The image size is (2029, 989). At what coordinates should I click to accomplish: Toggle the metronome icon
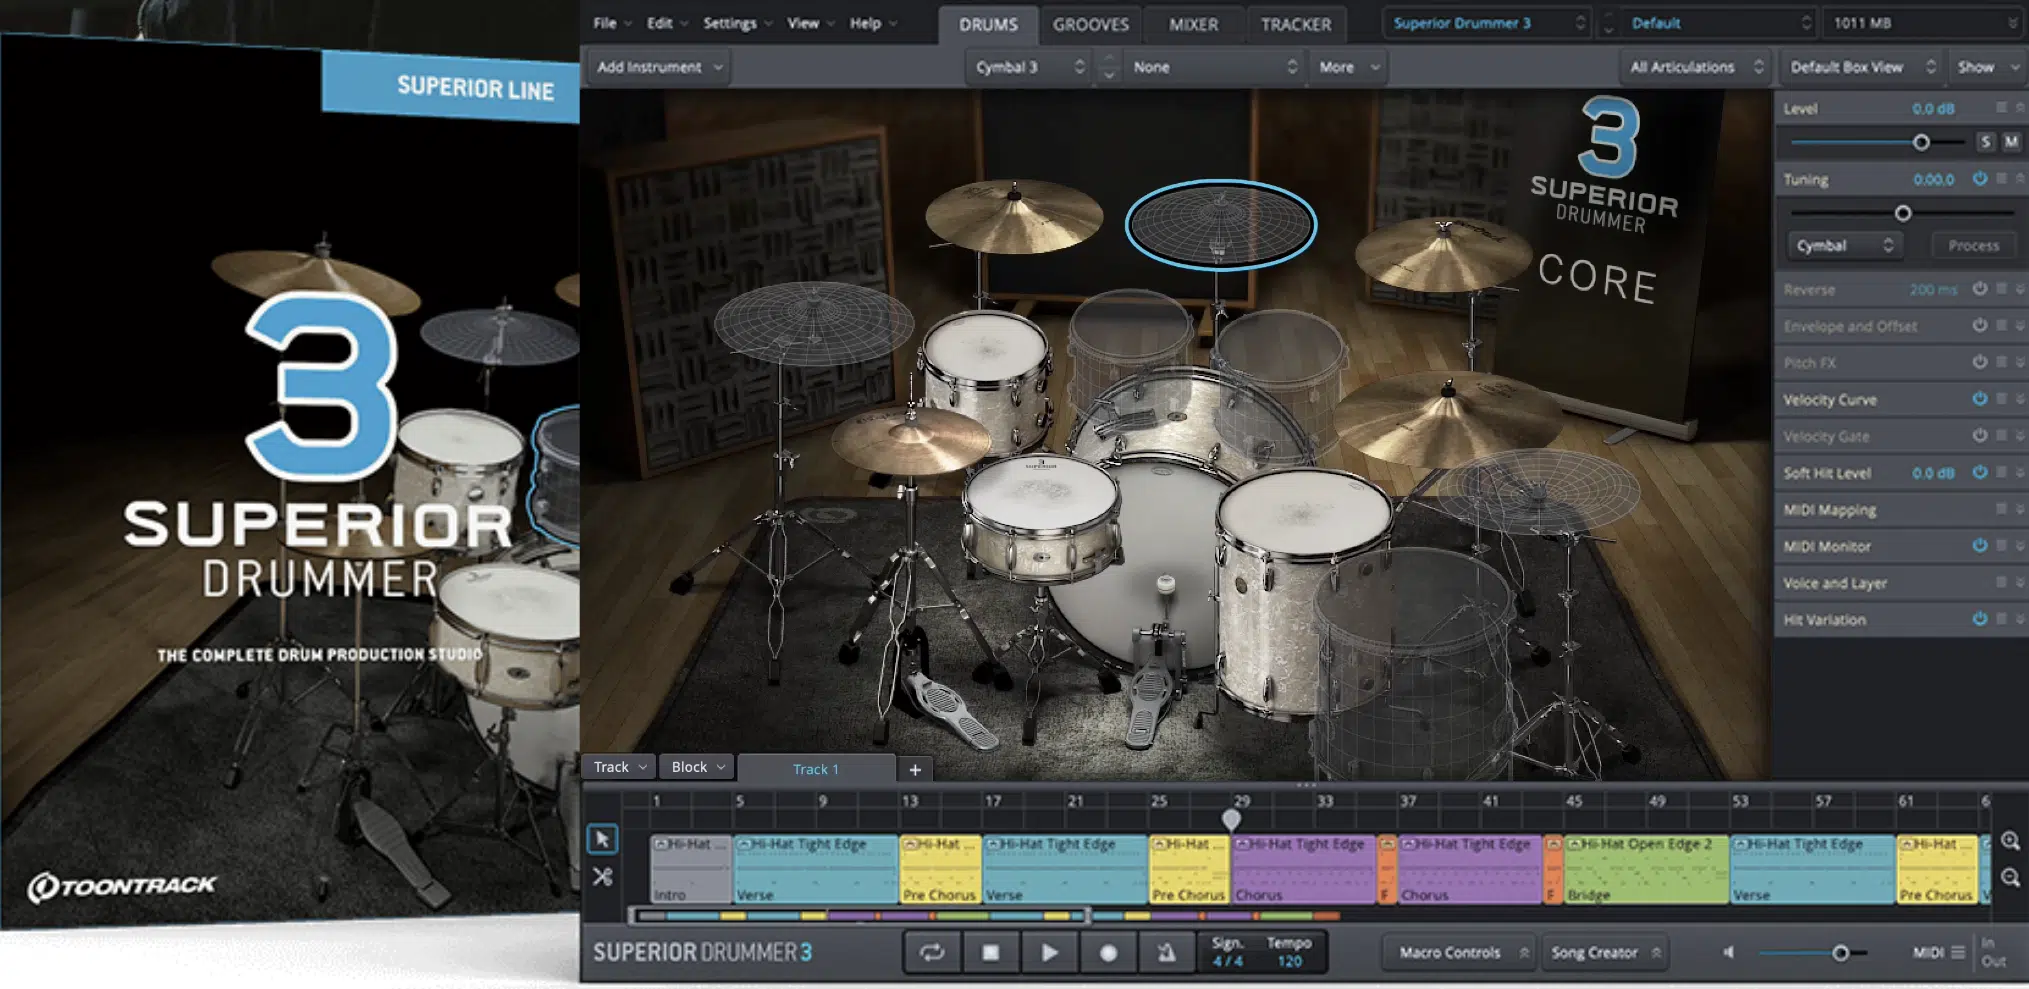1166,952
